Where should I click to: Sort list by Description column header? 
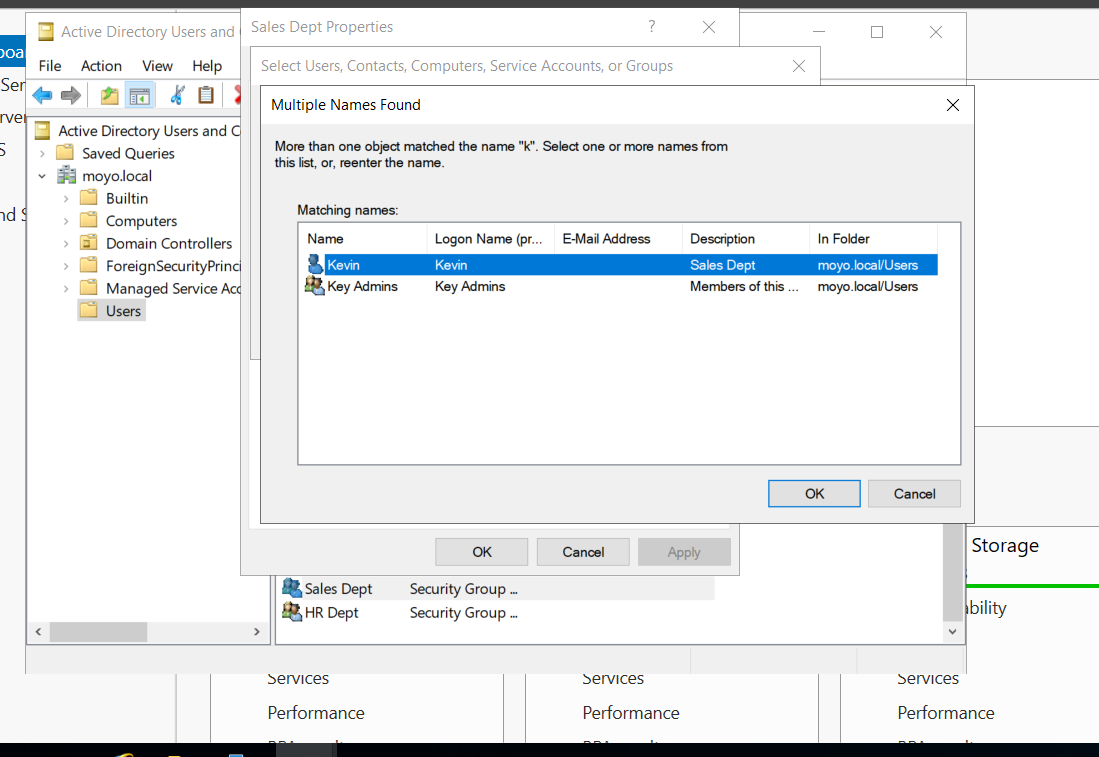tap(745, 239)
